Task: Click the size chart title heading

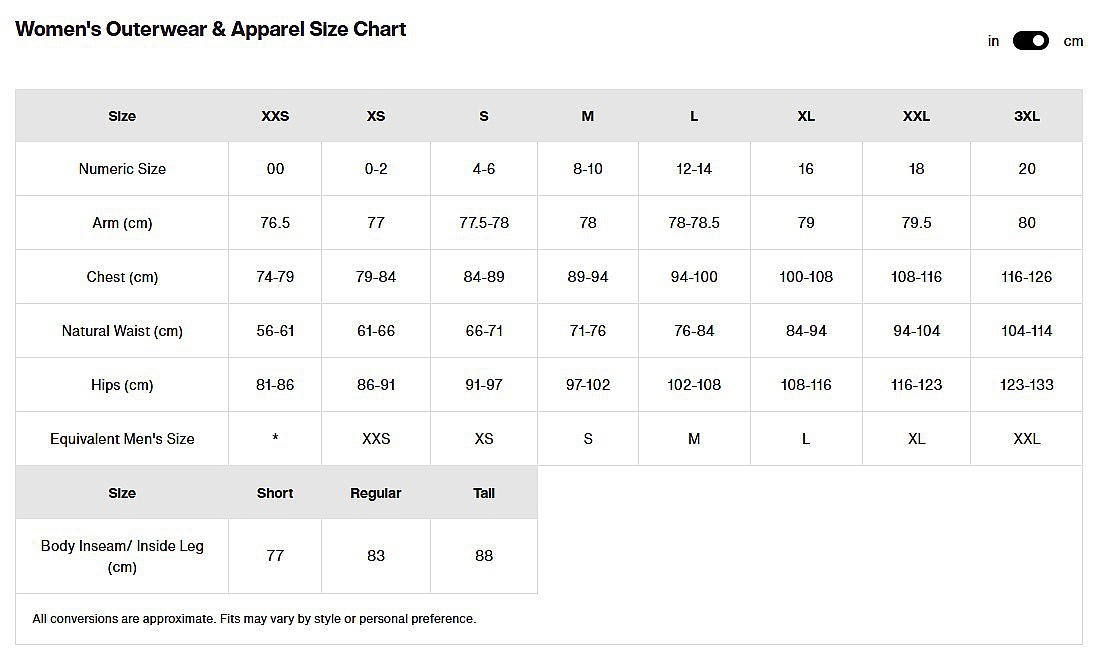Action: 211,29
